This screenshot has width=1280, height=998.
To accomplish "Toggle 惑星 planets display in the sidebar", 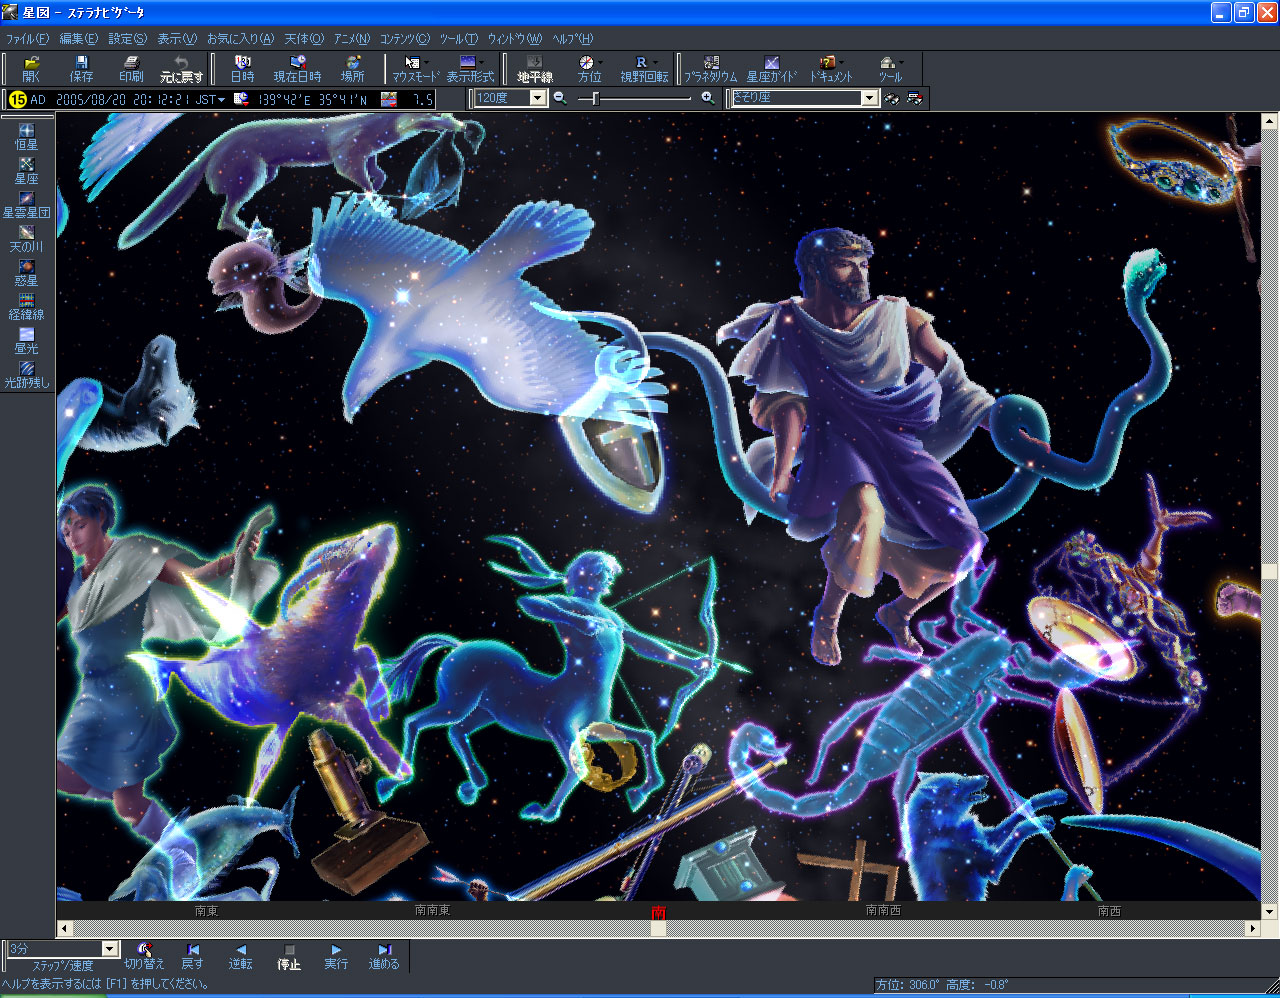I will point(26,273).
